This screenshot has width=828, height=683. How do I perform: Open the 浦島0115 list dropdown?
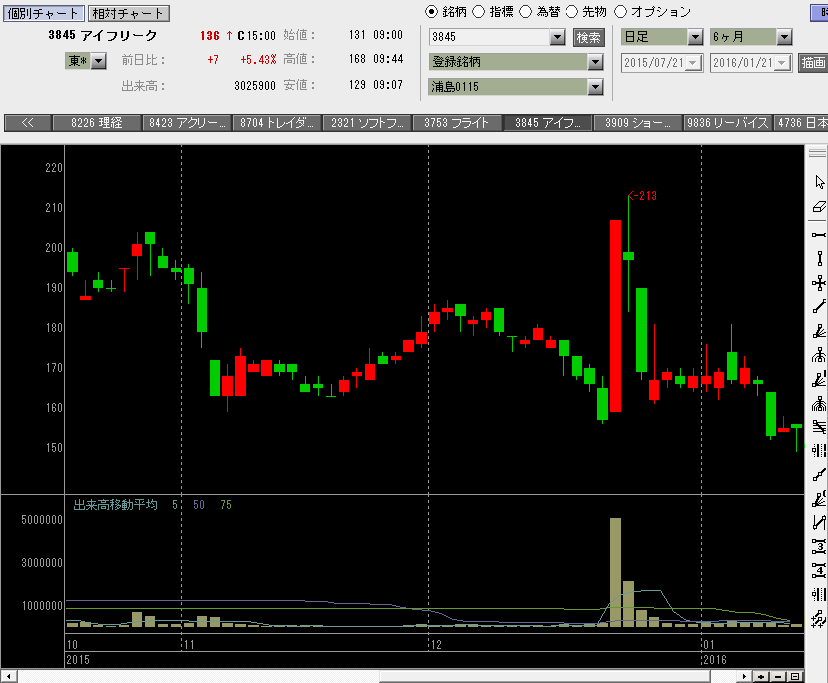coord(595,87)
